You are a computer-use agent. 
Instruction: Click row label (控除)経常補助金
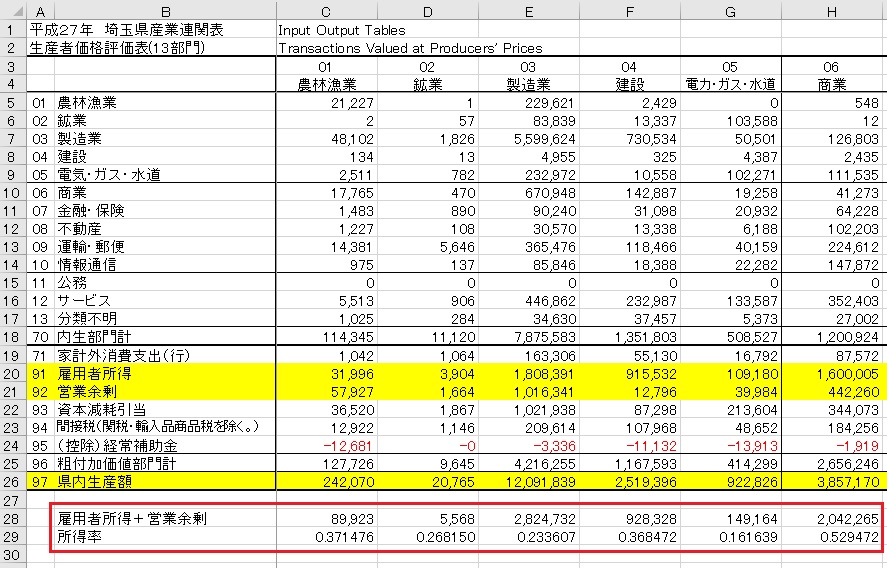[x=117, y=445]
